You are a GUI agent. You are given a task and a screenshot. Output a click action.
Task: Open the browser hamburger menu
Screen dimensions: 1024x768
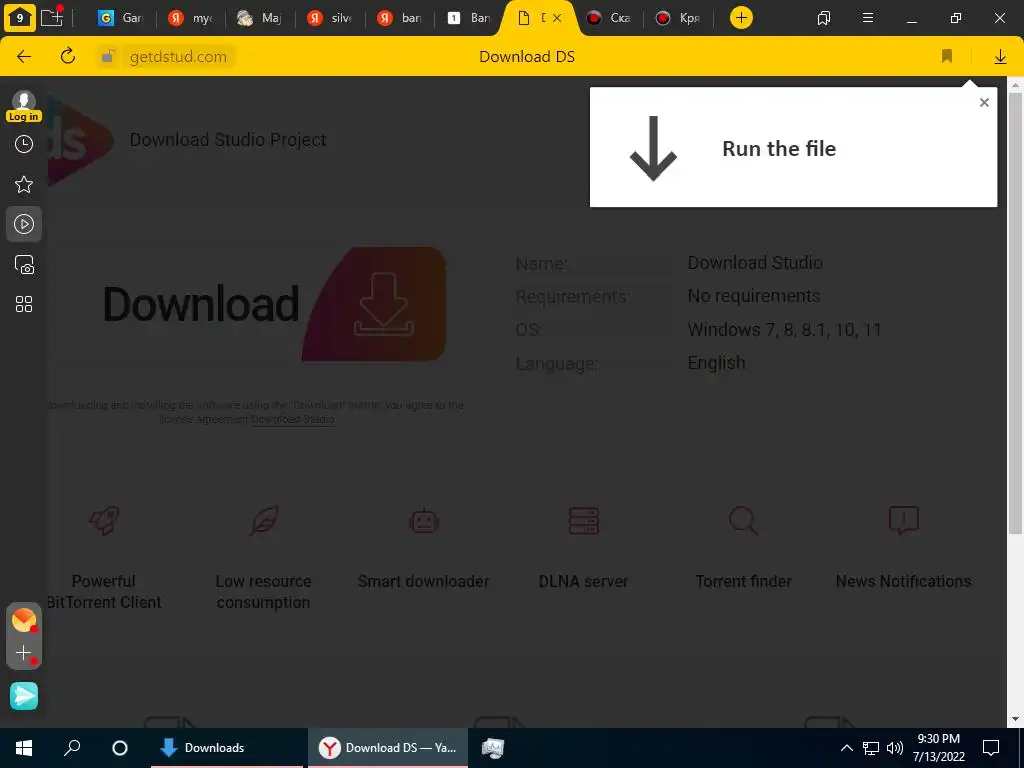pyautogui.click(x=868, y=18)
